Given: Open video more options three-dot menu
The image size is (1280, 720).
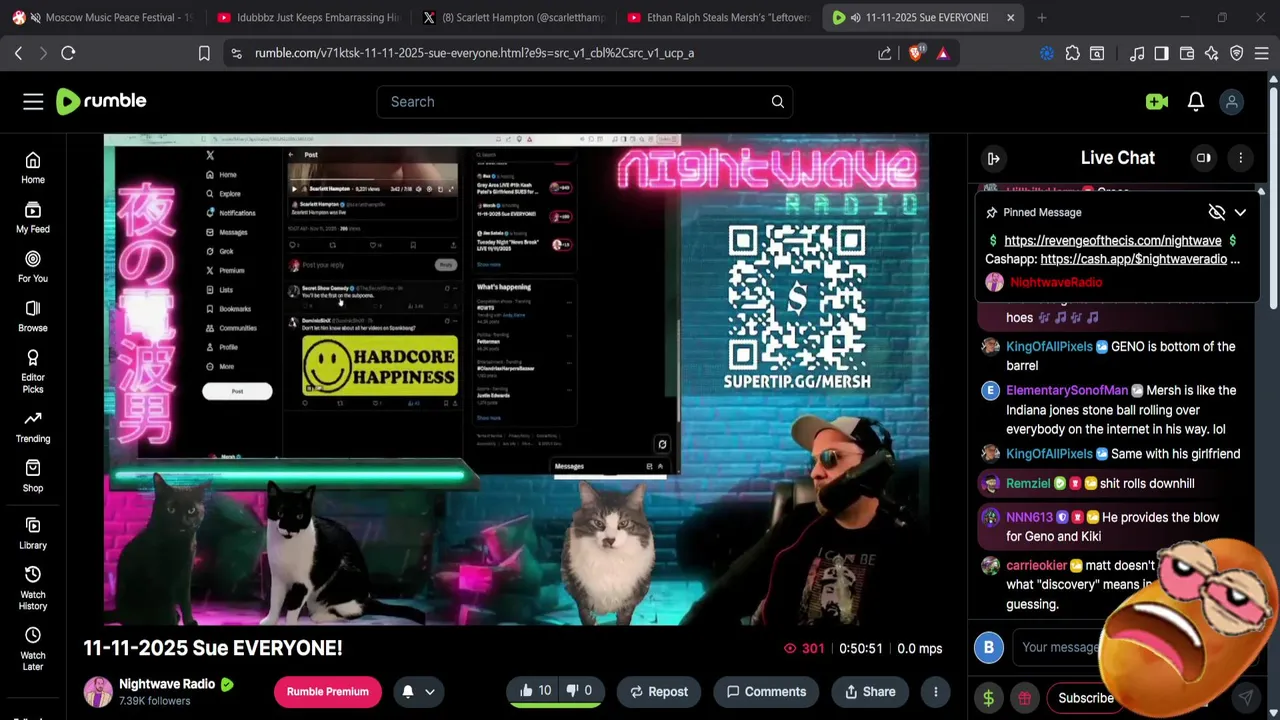Looking at the screenshot, I should coord(936,691).
